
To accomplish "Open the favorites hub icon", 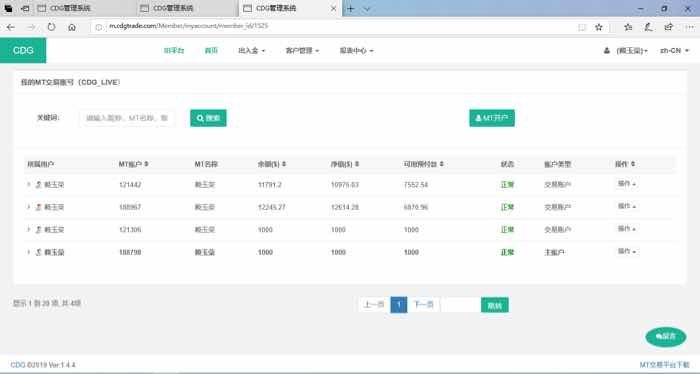I will click(628, 27).
